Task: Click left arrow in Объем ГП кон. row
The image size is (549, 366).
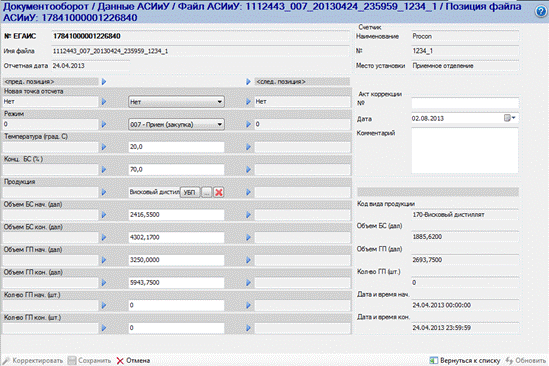Action: (x=104, y=283)
